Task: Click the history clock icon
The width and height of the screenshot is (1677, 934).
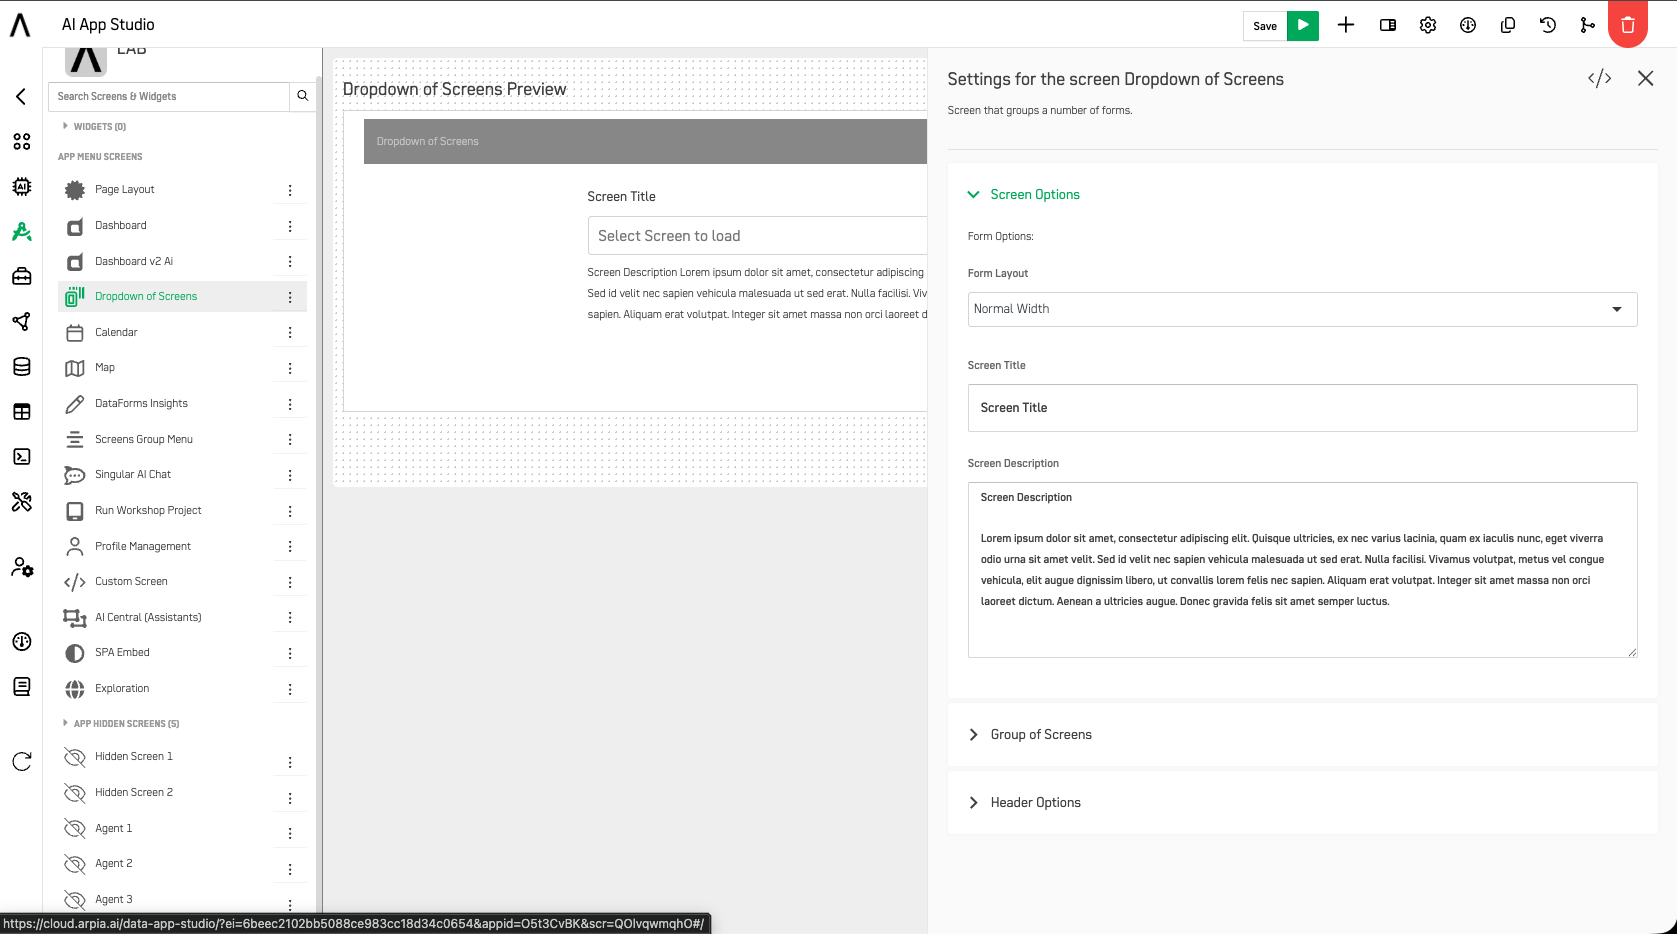Action: coord(1548,26)
